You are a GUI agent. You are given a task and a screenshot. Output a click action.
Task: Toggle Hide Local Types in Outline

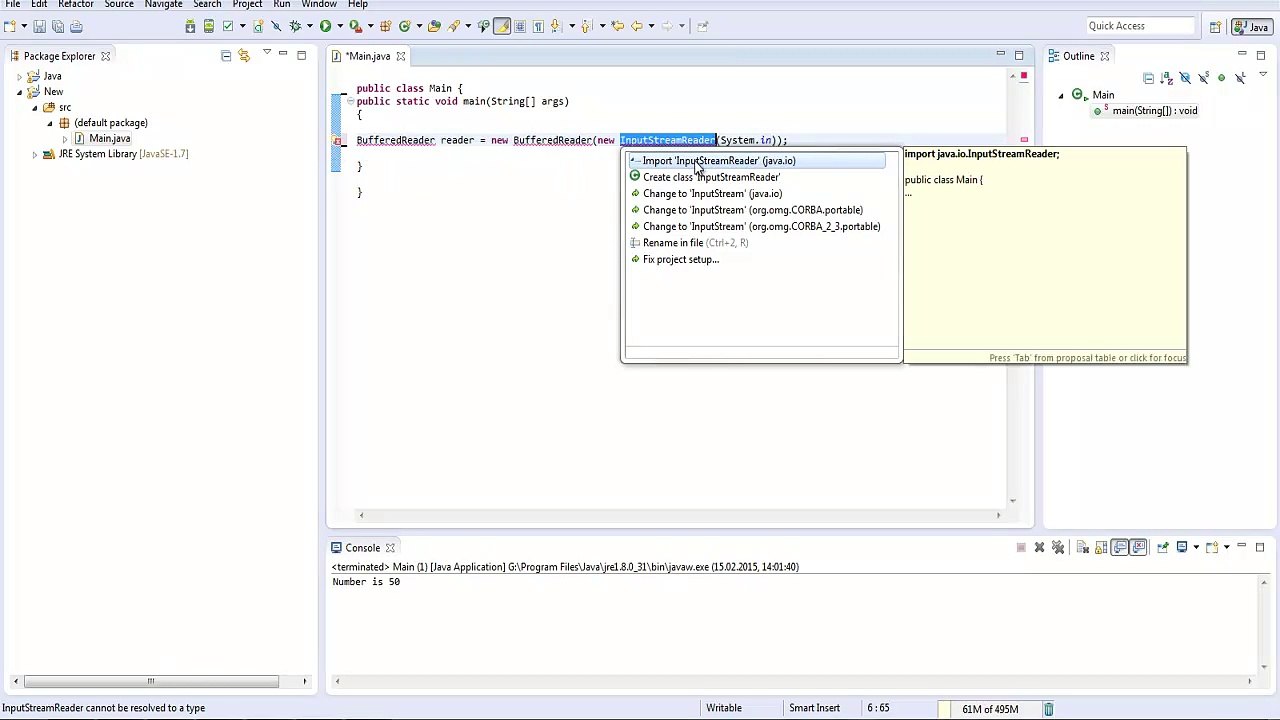pyautogui.click(x=1240, y=78)
